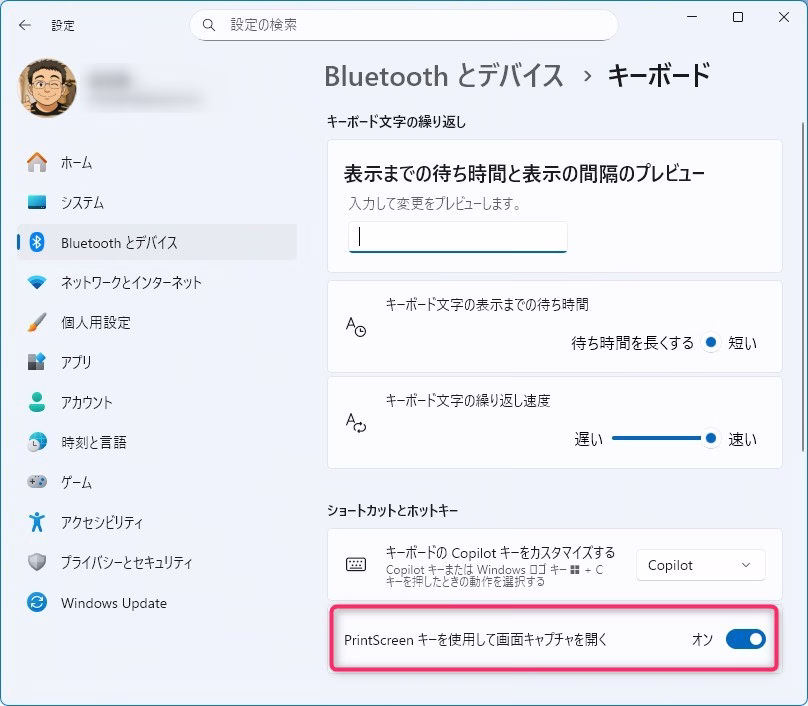This screenshot has height=706, width=808.
Task: Click the Network and Internet Wi-Fi icon
Action: (x=37, y=283)
